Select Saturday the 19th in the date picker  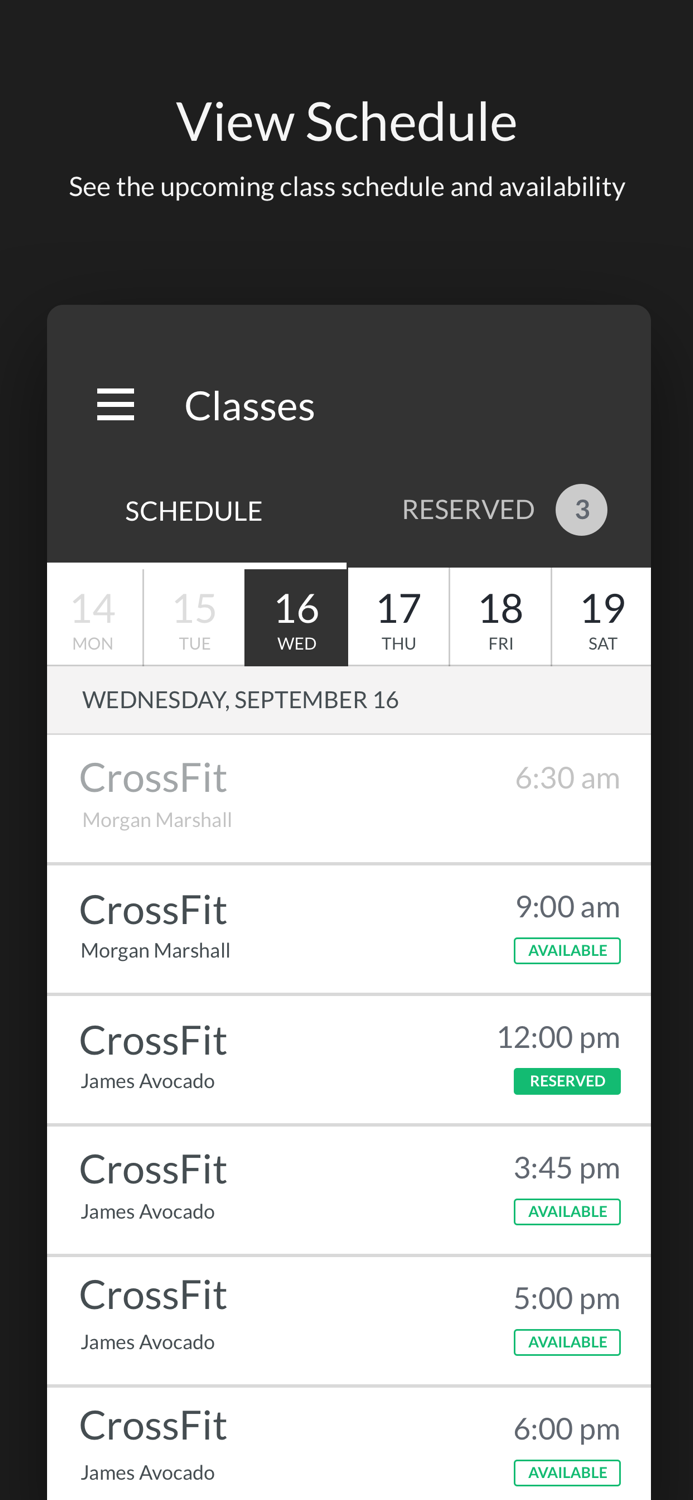603,615
